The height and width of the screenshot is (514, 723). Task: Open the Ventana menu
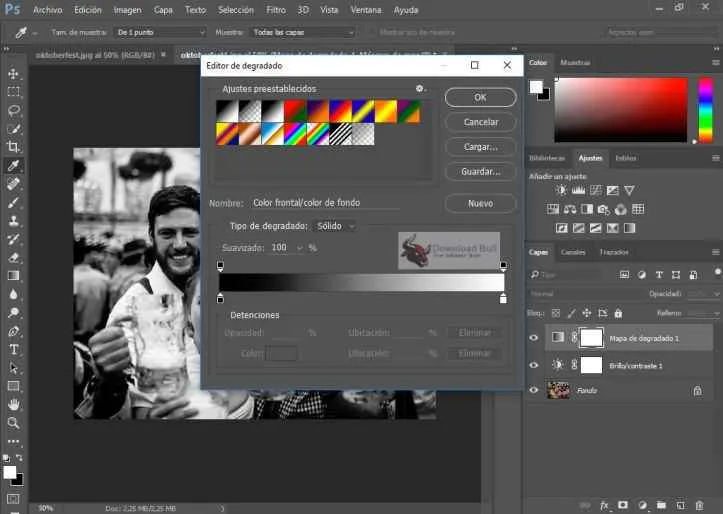point(366,10)
